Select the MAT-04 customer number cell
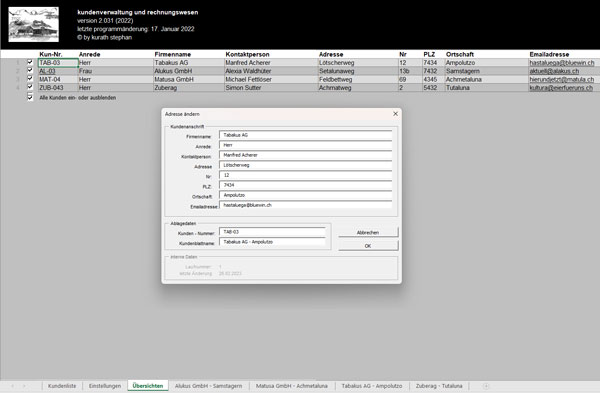600x393 pixels. click(58, 80)
